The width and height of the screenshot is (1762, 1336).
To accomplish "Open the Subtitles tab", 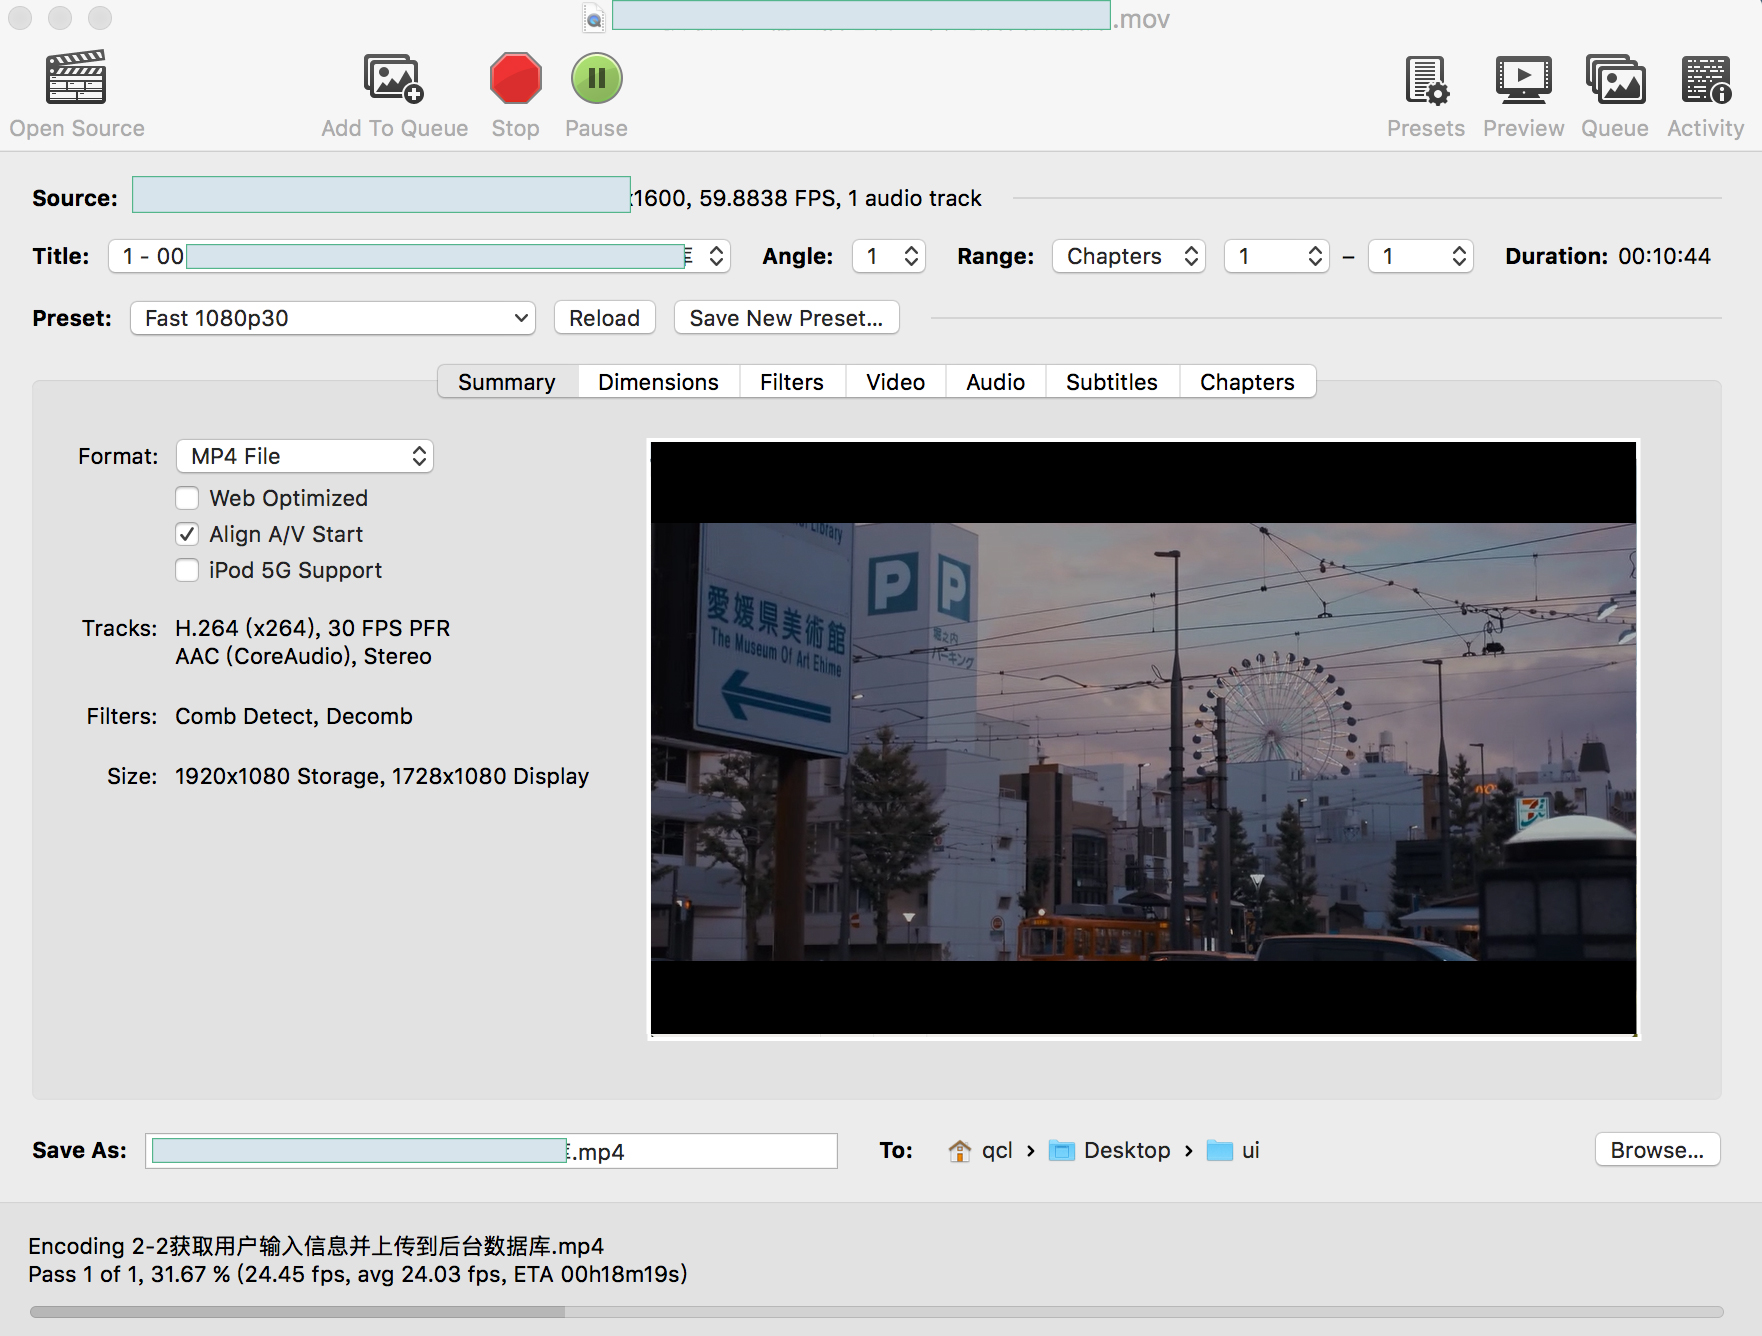I will point(1112,382).
